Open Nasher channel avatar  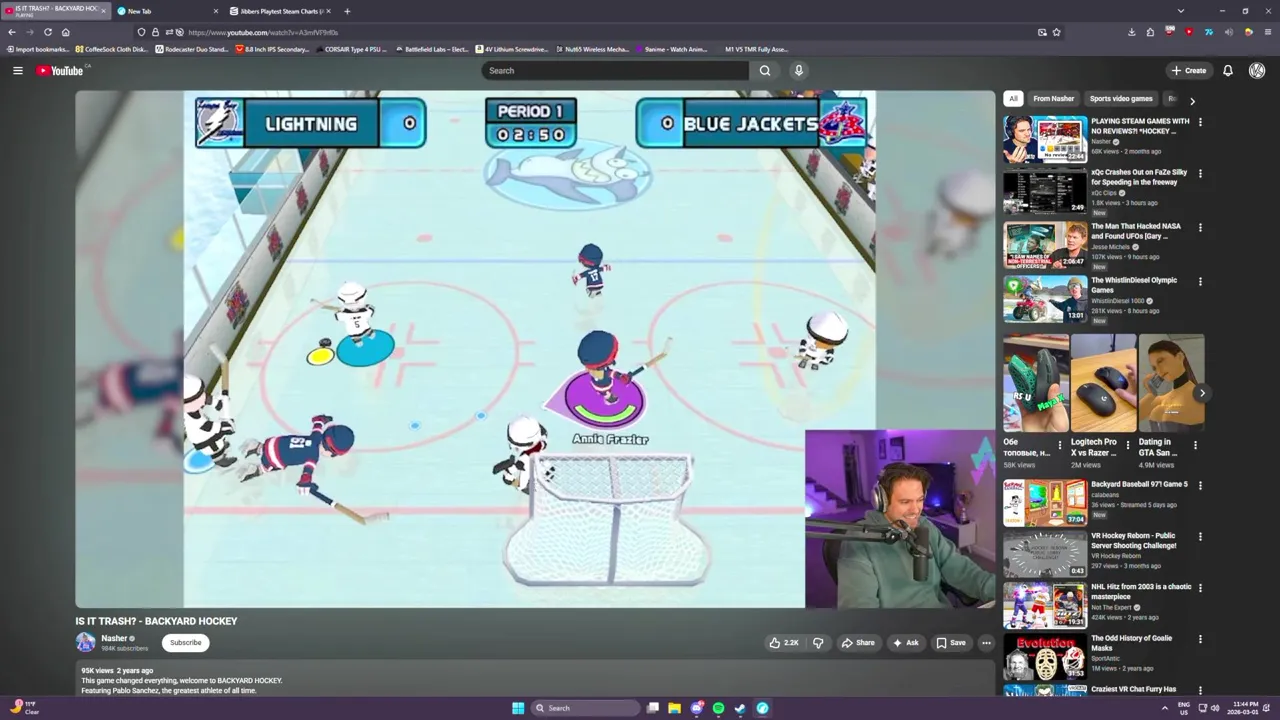(85, 642)
